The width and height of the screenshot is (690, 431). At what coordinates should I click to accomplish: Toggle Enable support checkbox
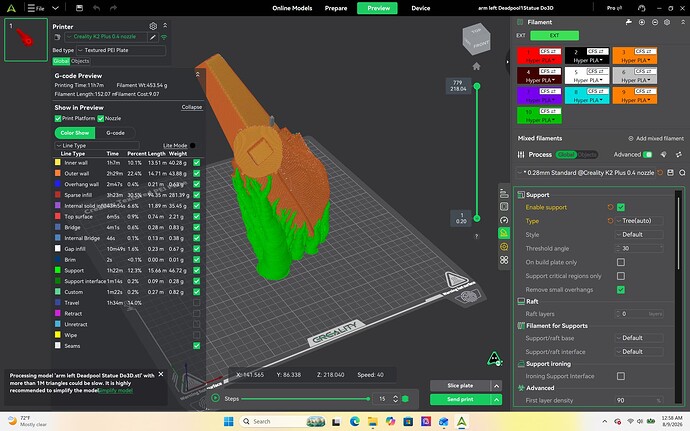620,207
